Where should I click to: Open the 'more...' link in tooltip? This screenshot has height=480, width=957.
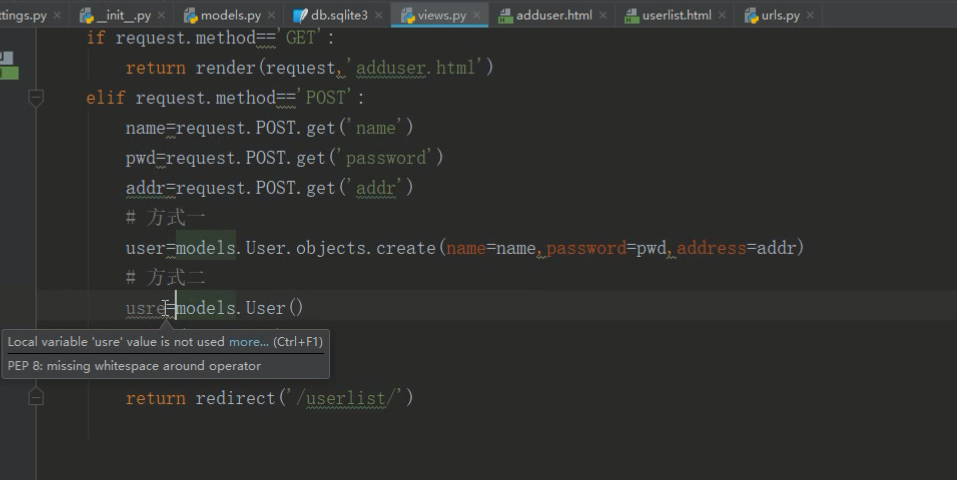tap(248, 342)
